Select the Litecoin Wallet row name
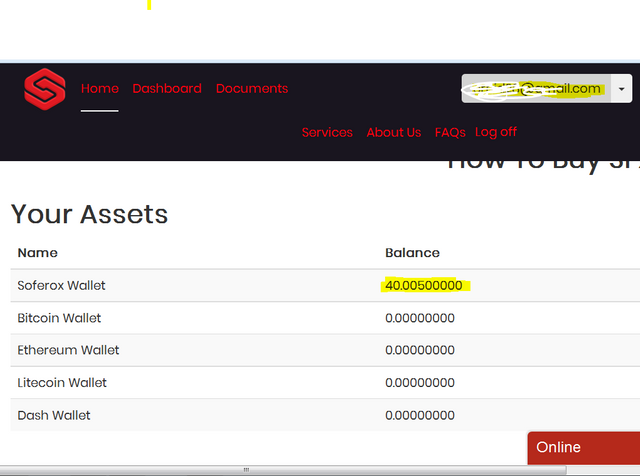The height and width of the screenshot is (476, 640). click(62, 383)
